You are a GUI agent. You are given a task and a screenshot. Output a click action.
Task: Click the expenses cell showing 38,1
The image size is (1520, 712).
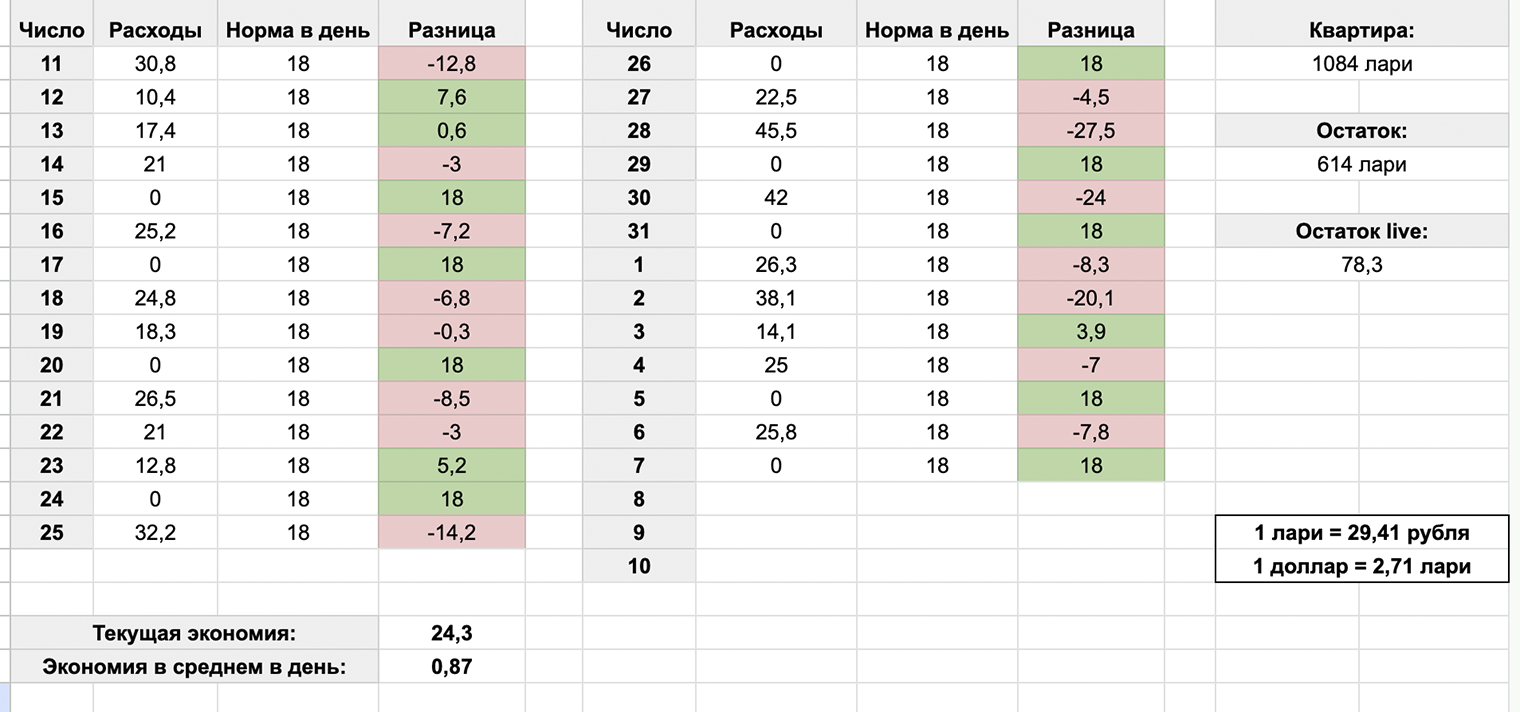coord(776,298)
